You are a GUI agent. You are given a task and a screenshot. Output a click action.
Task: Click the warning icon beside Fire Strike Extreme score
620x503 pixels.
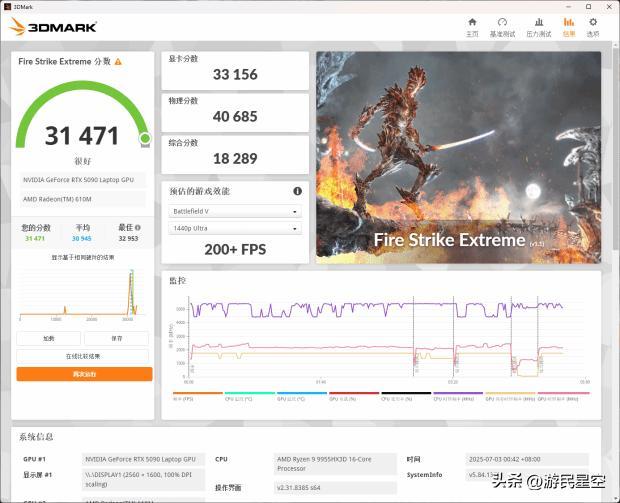[x=118, y=61]
